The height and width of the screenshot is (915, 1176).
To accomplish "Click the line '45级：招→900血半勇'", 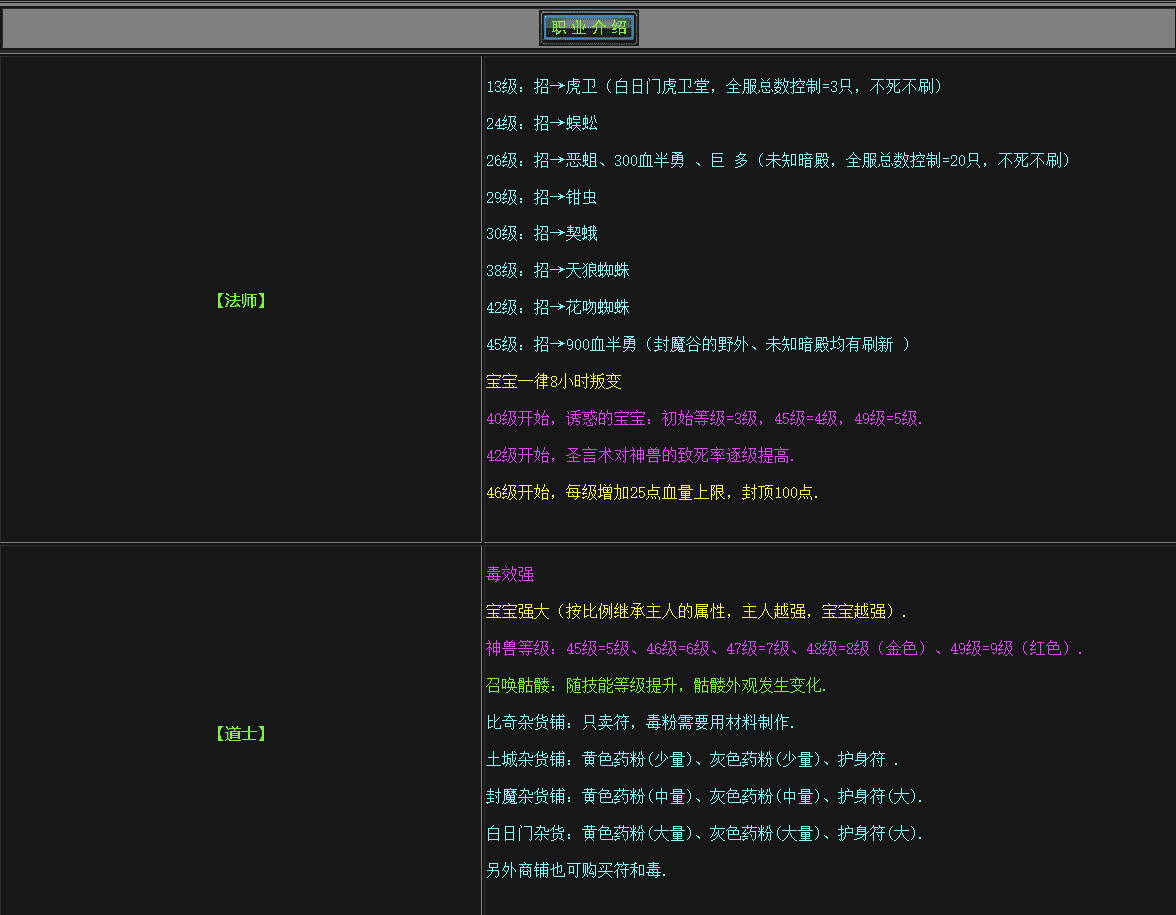I will (x=698, y=344).
